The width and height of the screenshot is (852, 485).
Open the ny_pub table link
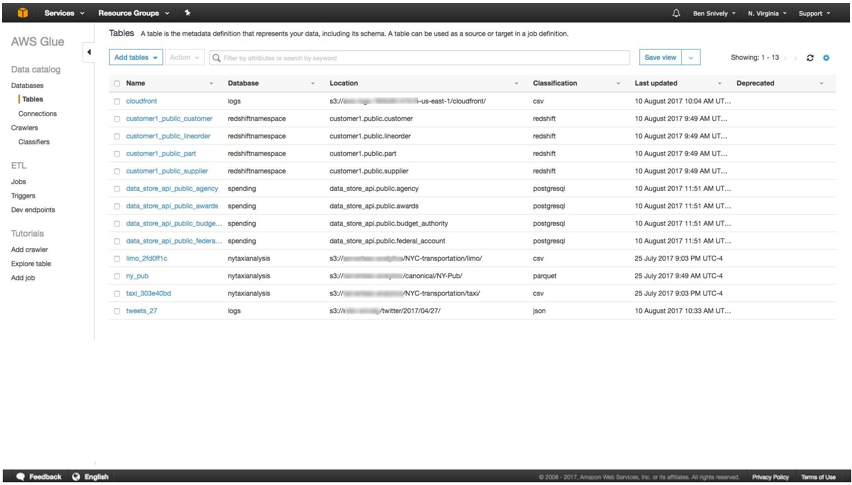click(137, 276)
